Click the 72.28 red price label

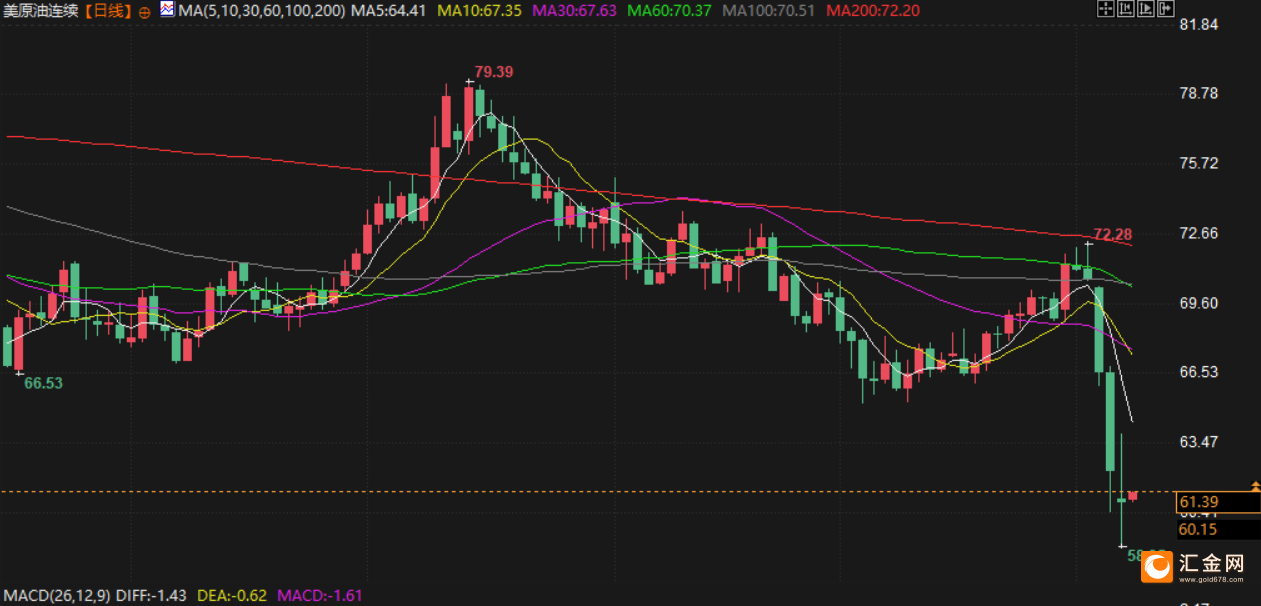pos(1113,235)
